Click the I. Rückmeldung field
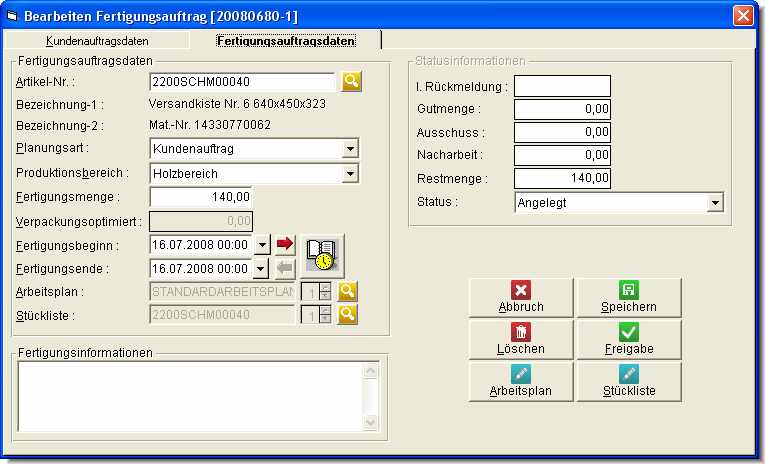Image resolution: width=765 pixels, height=464 pixels. pyautogui.click(x=562, y=86)
